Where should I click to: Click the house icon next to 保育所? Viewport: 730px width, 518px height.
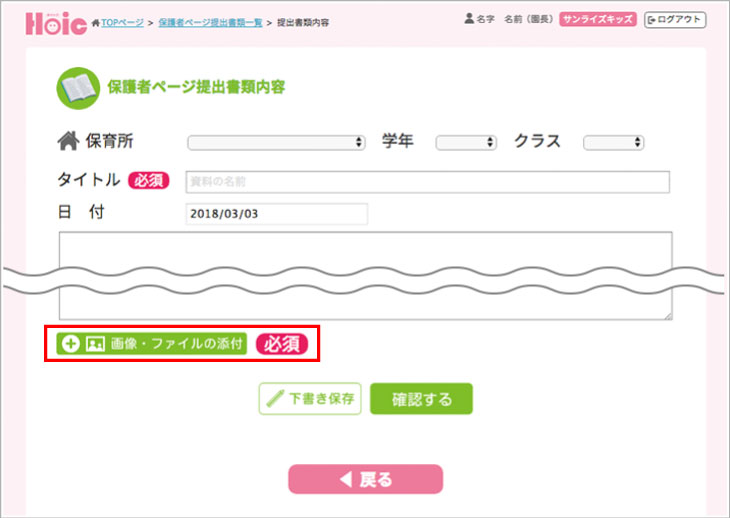[69, 142]
